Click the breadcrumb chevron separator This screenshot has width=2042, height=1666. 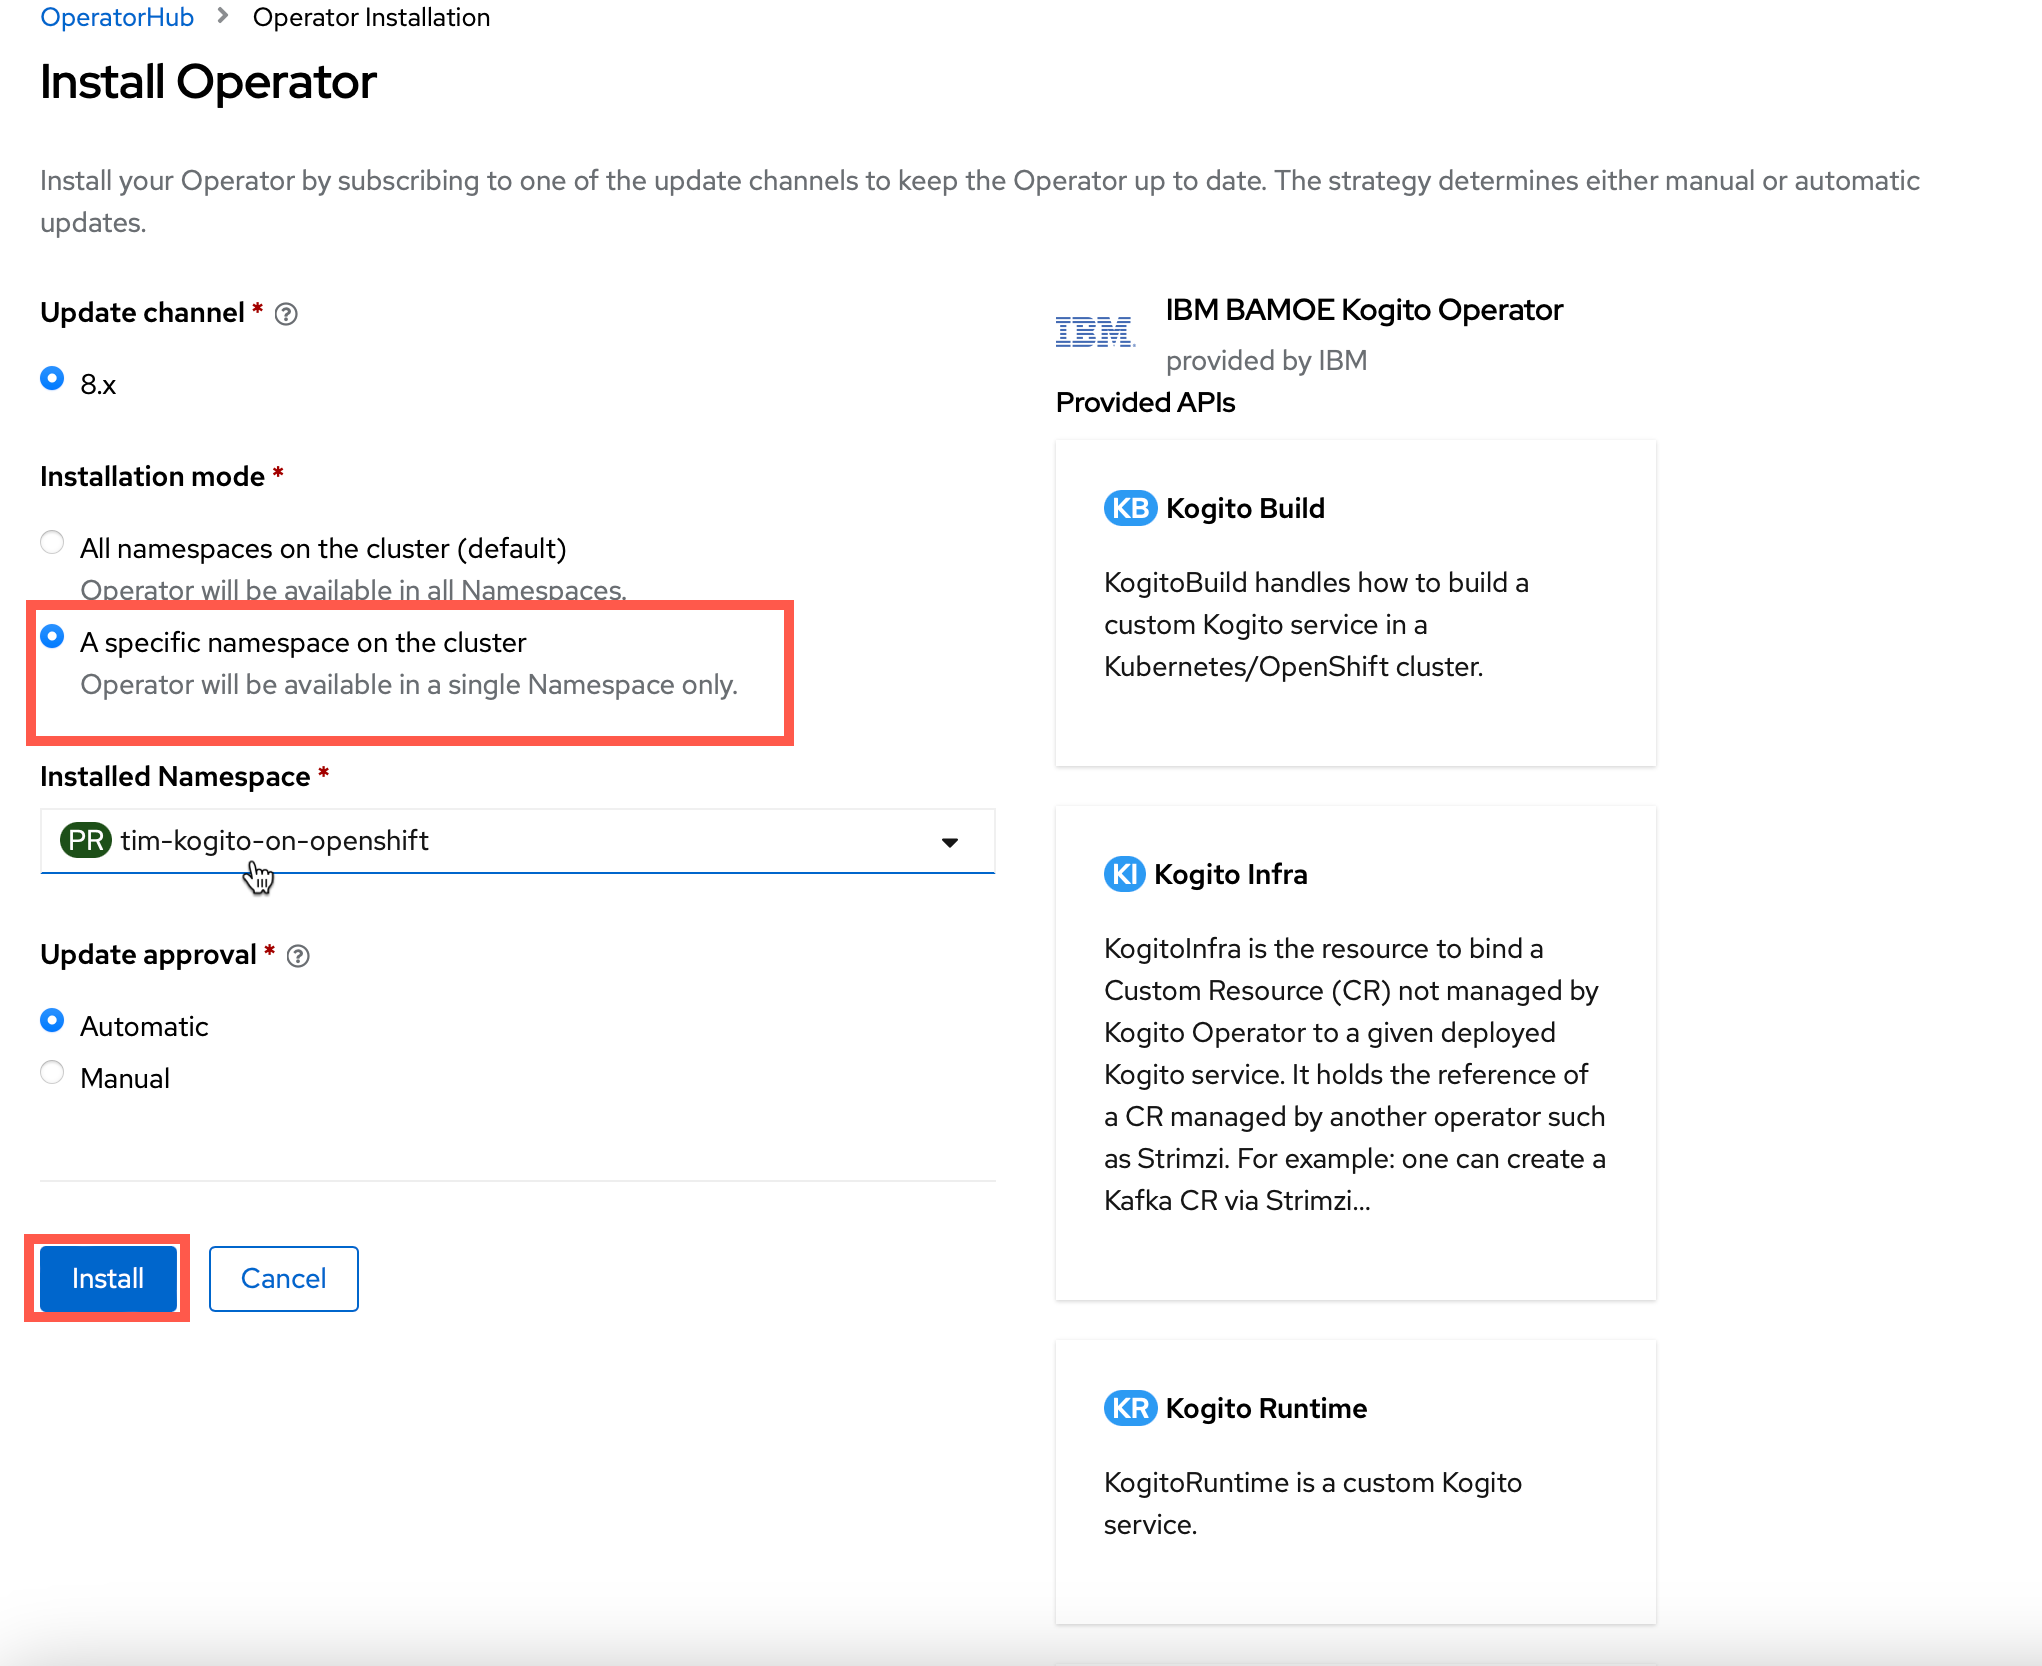click(x=223, y=16)
